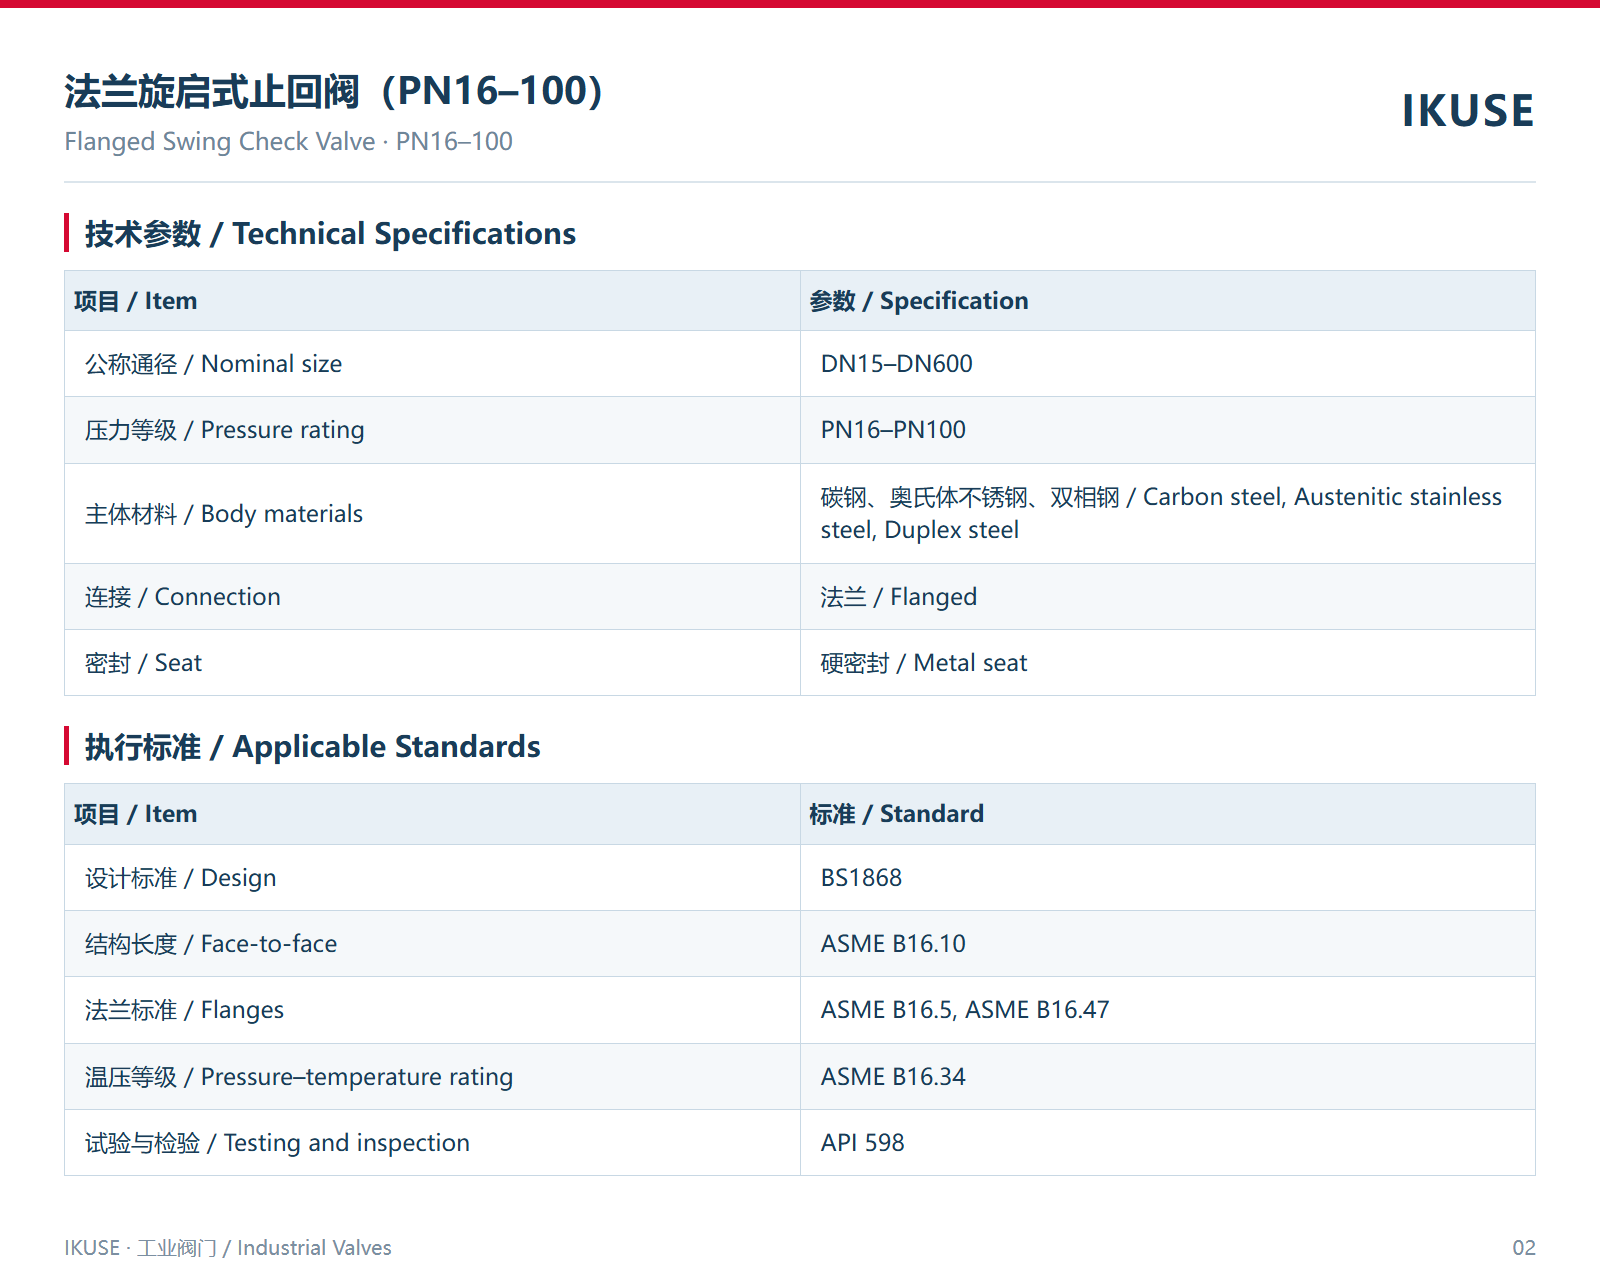Select the Technical Specifications section heading
The width and height of the screenshot is (1600, 1287).
click(x=330, y=233)
